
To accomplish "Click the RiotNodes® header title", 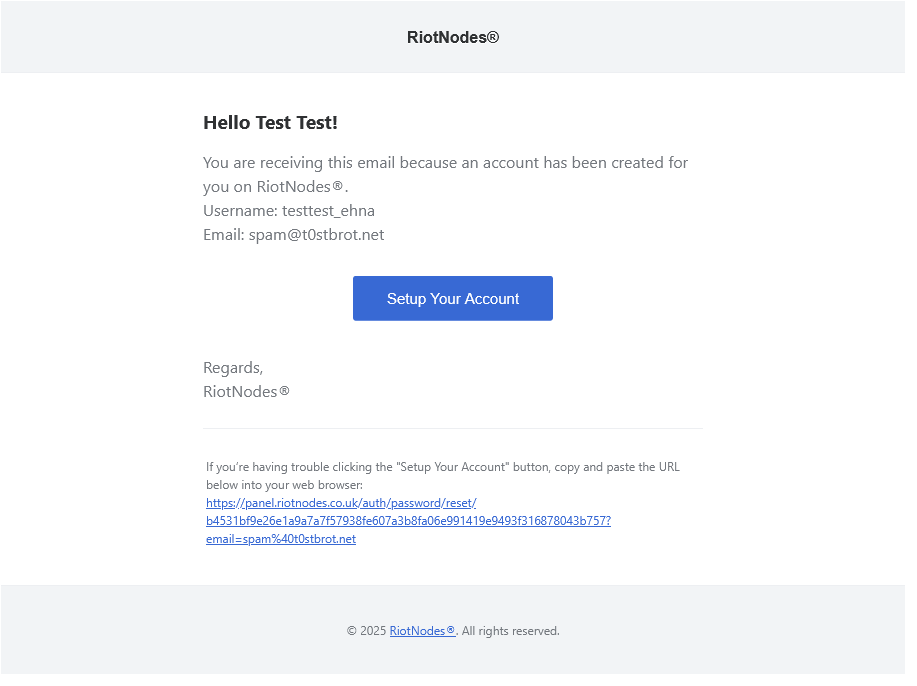I will pos(453,38).
